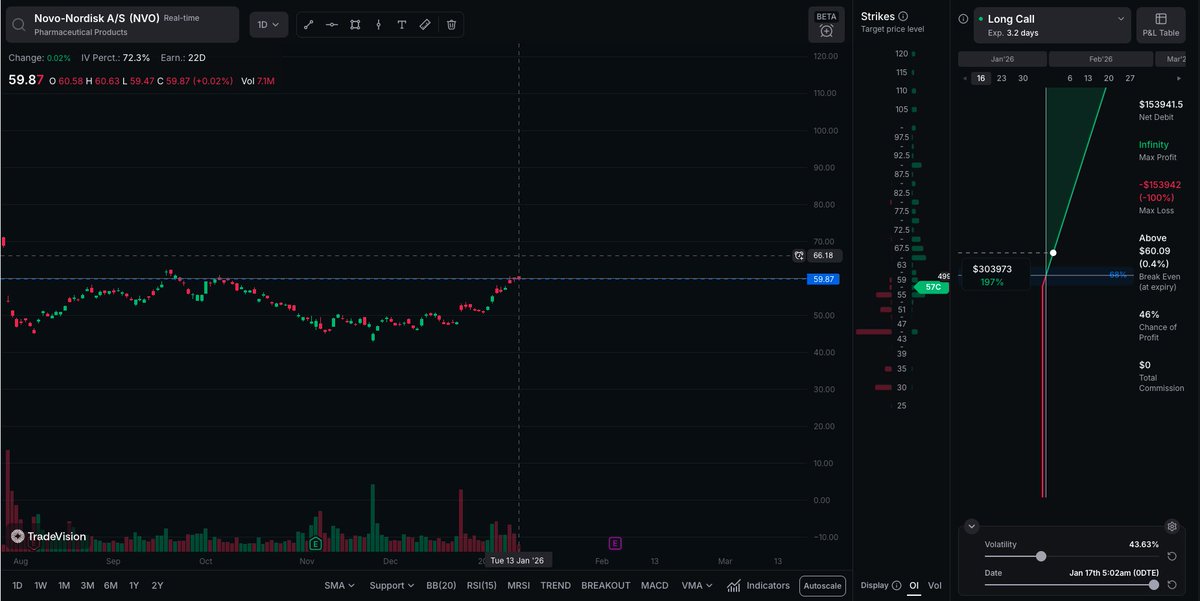Open the symbol search magnifier

click(18, 25)
